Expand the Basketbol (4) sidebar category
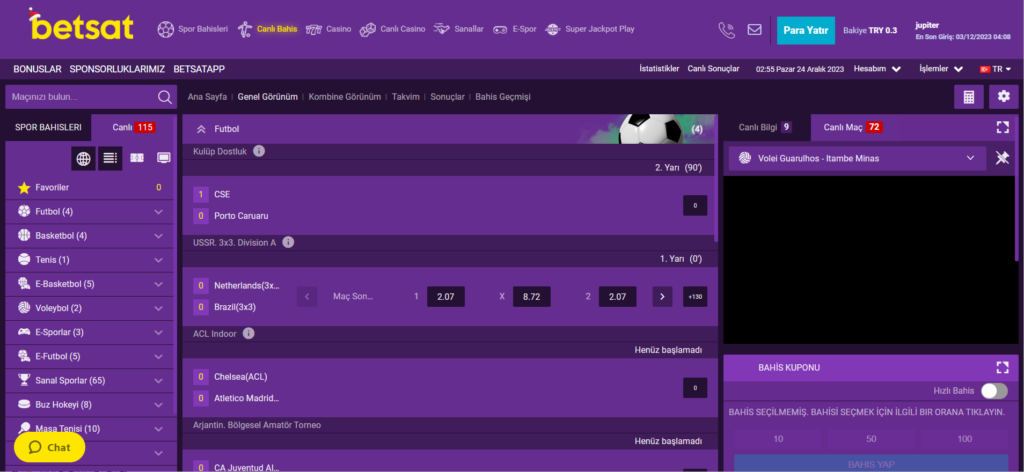This screenshot has height=472, width=1024. point(89,236)
